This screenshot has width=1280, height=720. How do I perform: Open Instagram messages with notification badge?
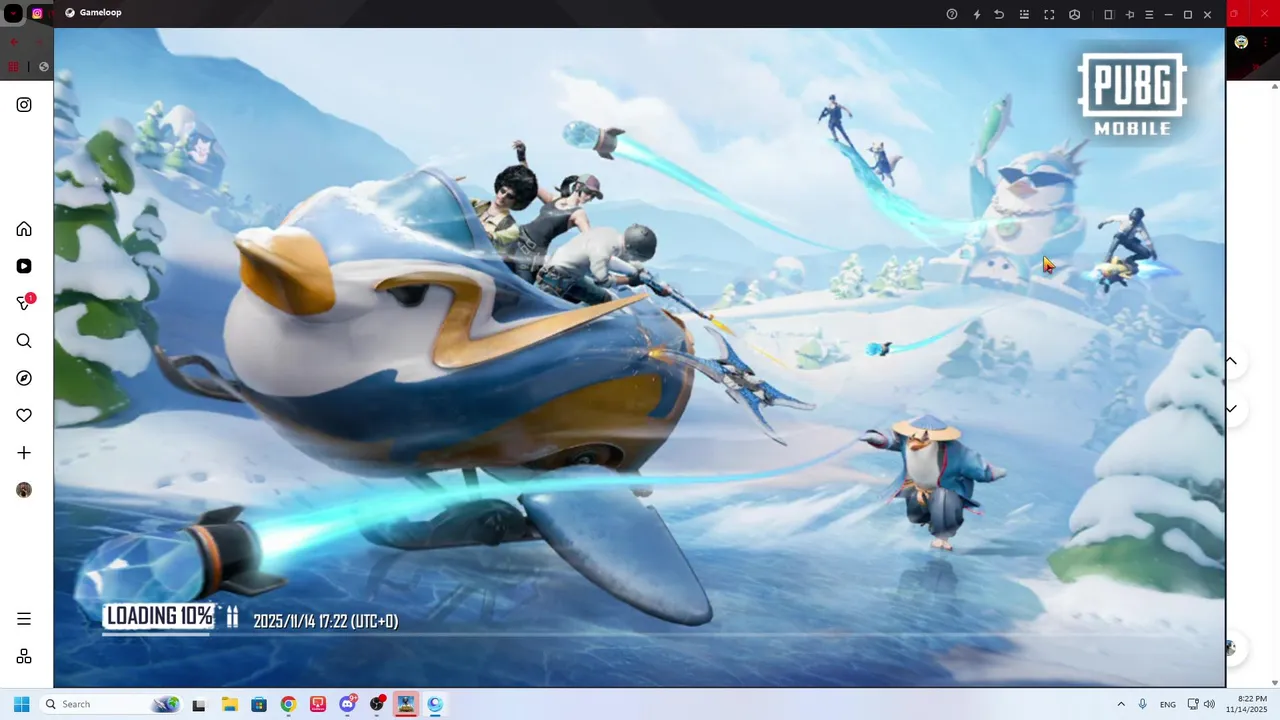tap(24, 303)
